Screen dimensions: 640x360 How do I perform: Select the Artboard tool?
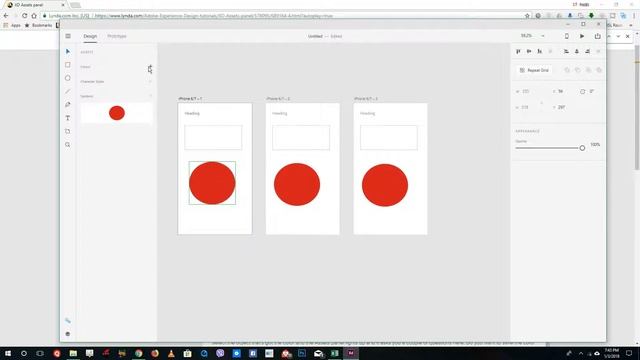tap(68, 131)
